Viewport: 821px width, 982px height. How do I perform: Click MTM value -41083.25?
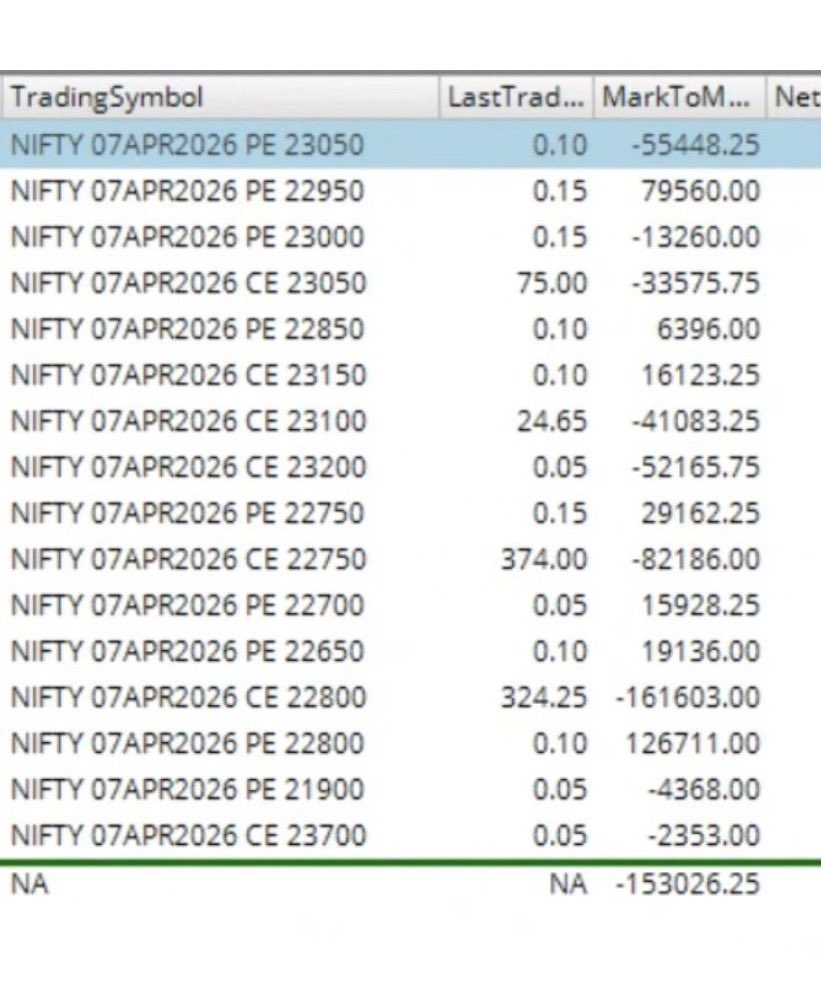(x=695, y=421)
